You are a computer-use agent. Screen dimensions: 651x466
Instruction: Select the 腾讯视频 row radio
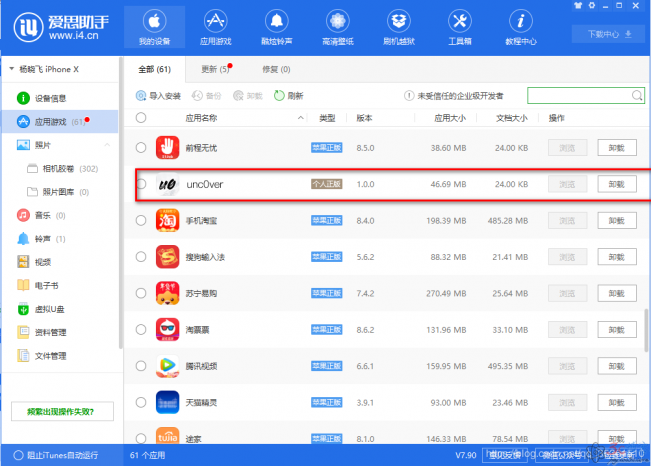141,366
